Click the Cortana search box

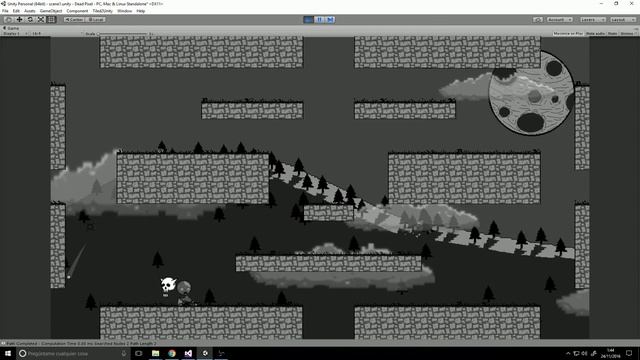pyautogui.click(x=73, y=353)
